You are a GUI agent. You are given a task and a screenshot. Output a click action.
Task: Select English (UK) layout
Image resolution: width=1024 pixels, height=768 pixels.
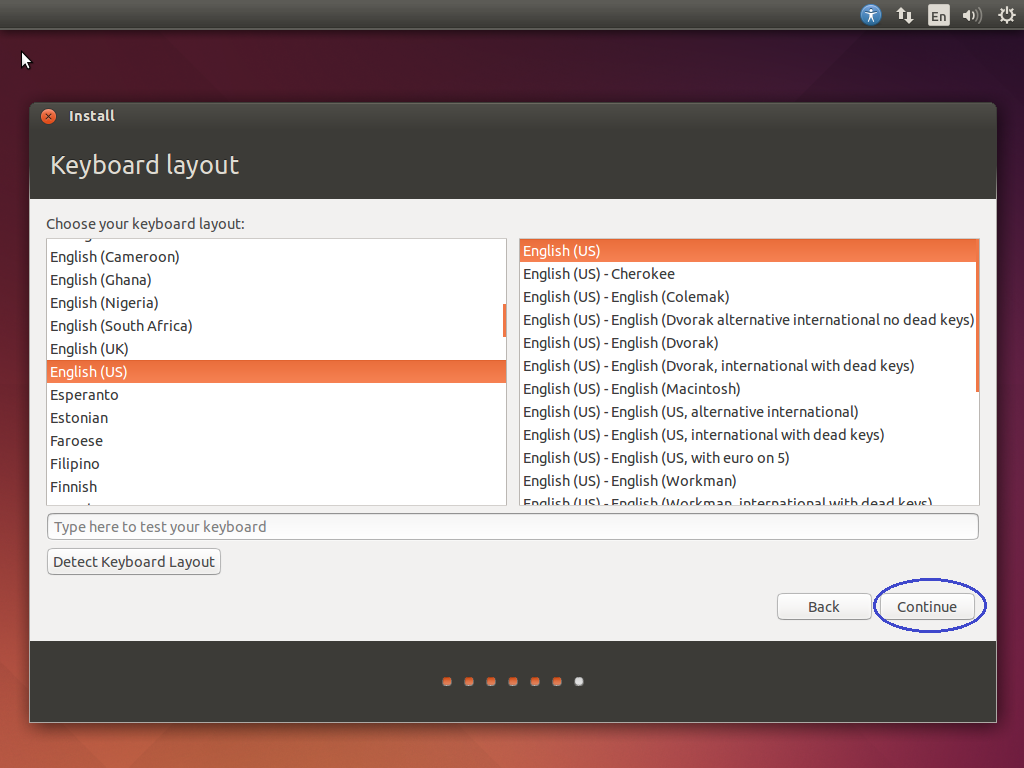click(275, 349)
